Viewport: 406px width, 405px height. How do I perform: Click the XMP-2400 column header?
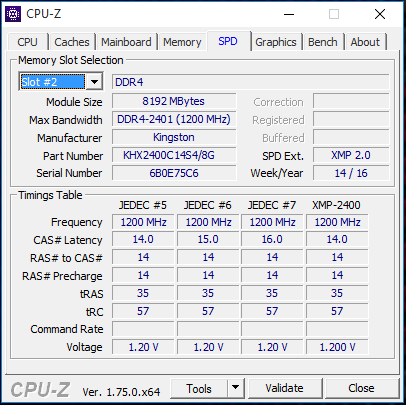(336, 205)
